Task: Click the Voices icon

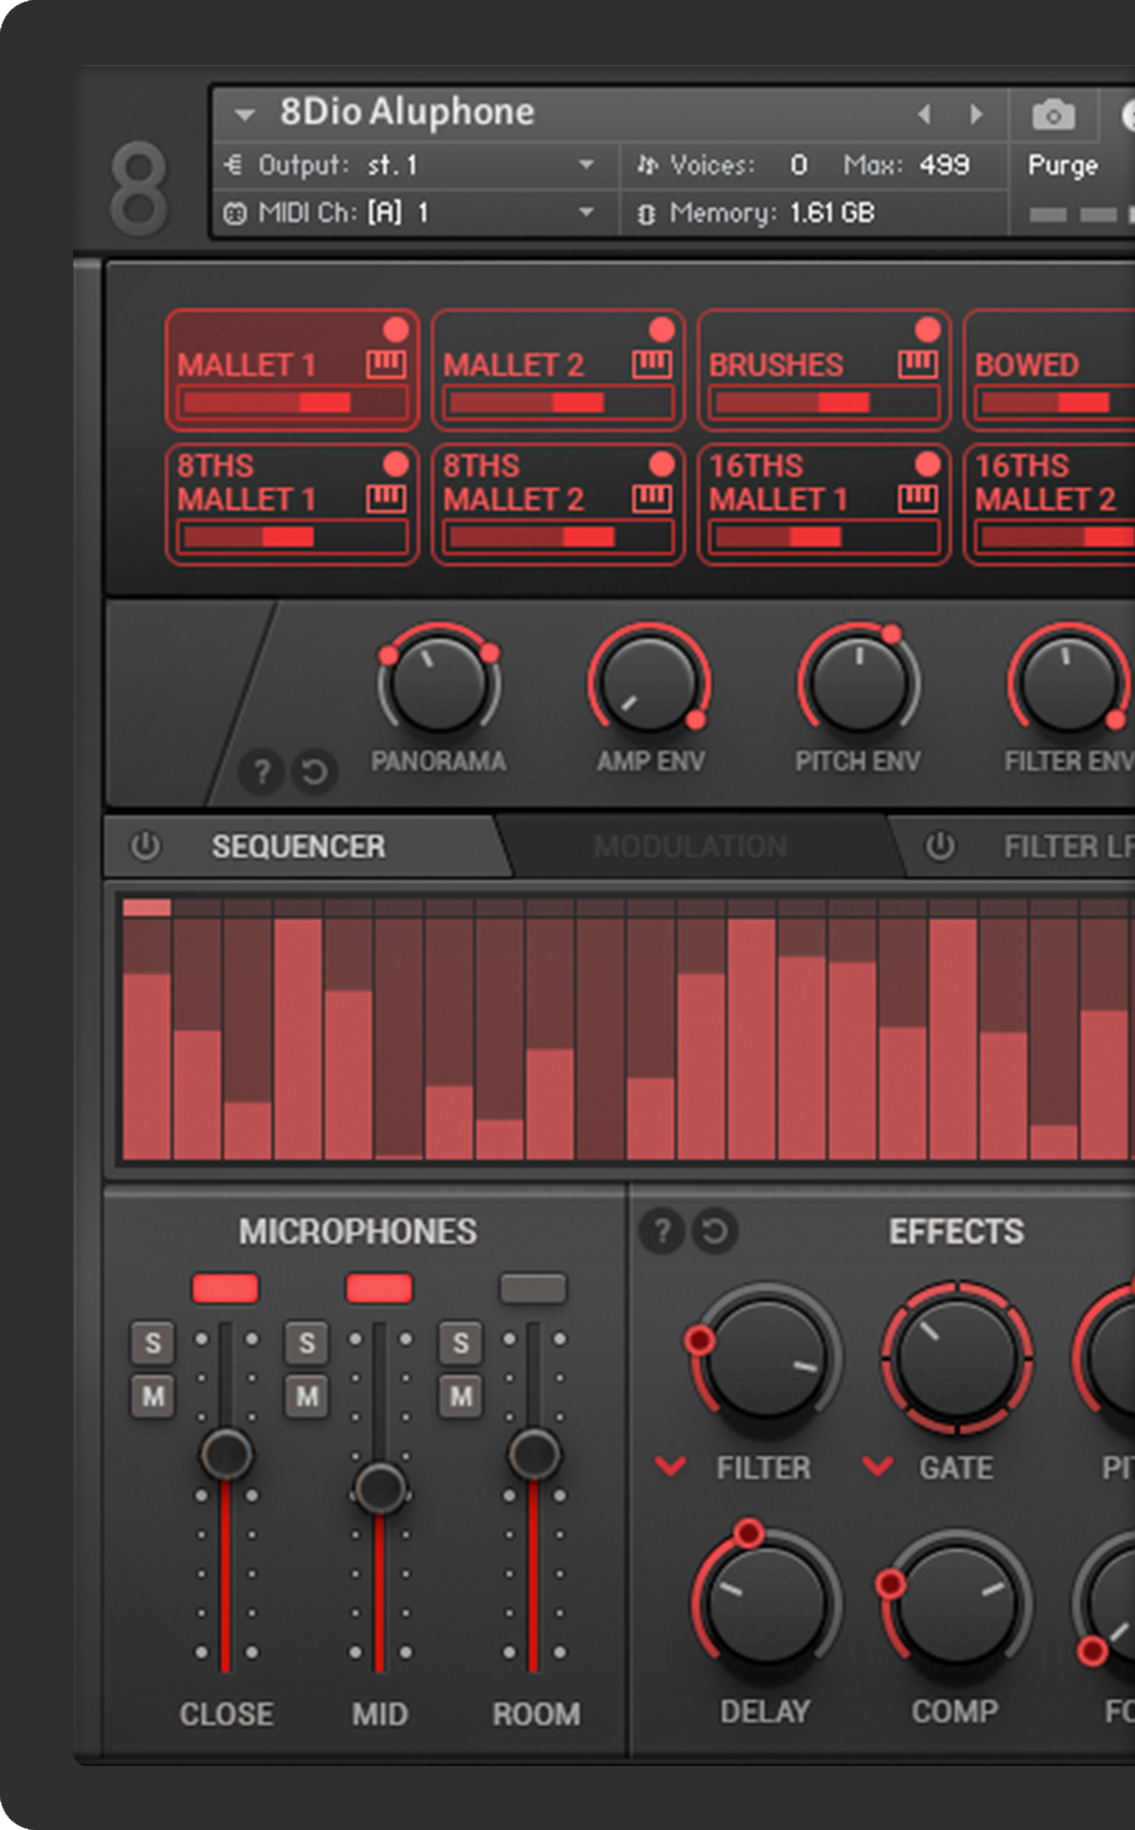Action: click(648, 165)
